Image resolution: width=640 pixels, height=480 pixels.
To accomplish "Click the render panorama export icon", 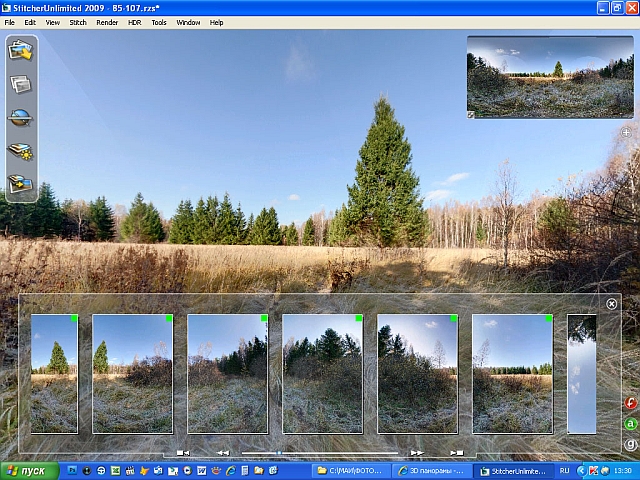I will click(x=20, y=184).
